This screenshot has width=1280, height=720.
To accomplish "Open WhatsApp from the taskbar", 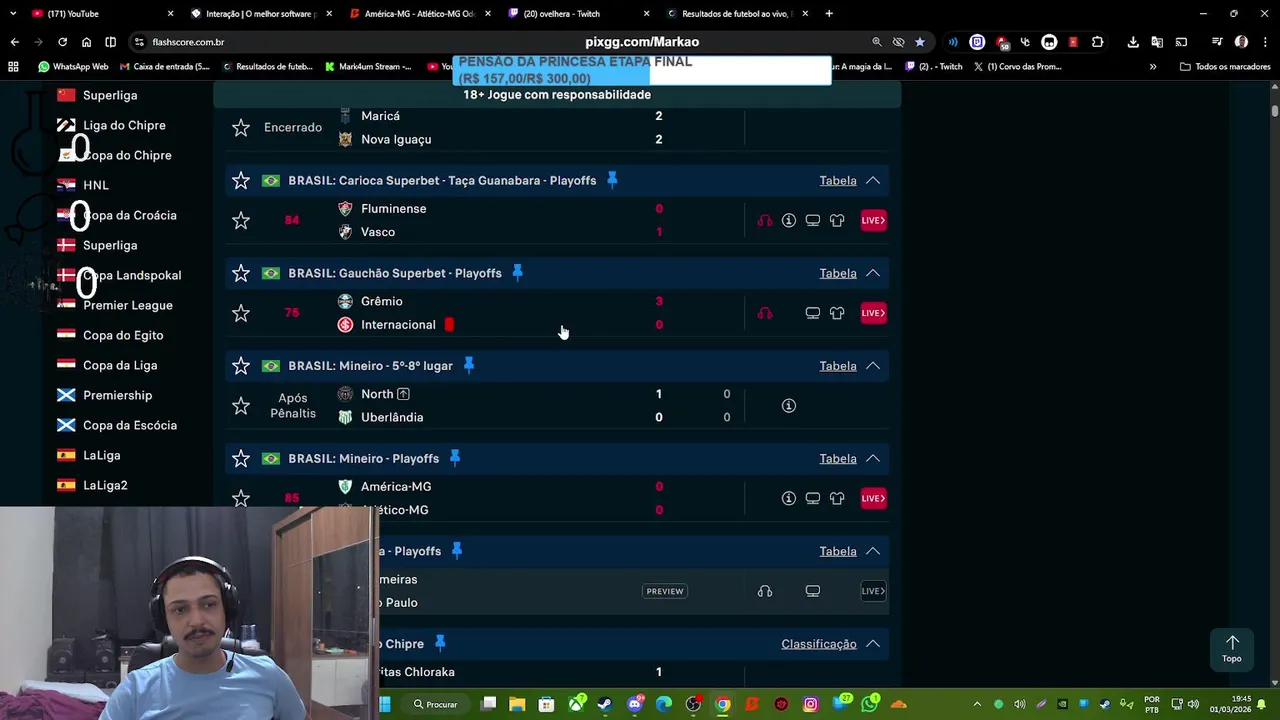I will pos(870,705).
